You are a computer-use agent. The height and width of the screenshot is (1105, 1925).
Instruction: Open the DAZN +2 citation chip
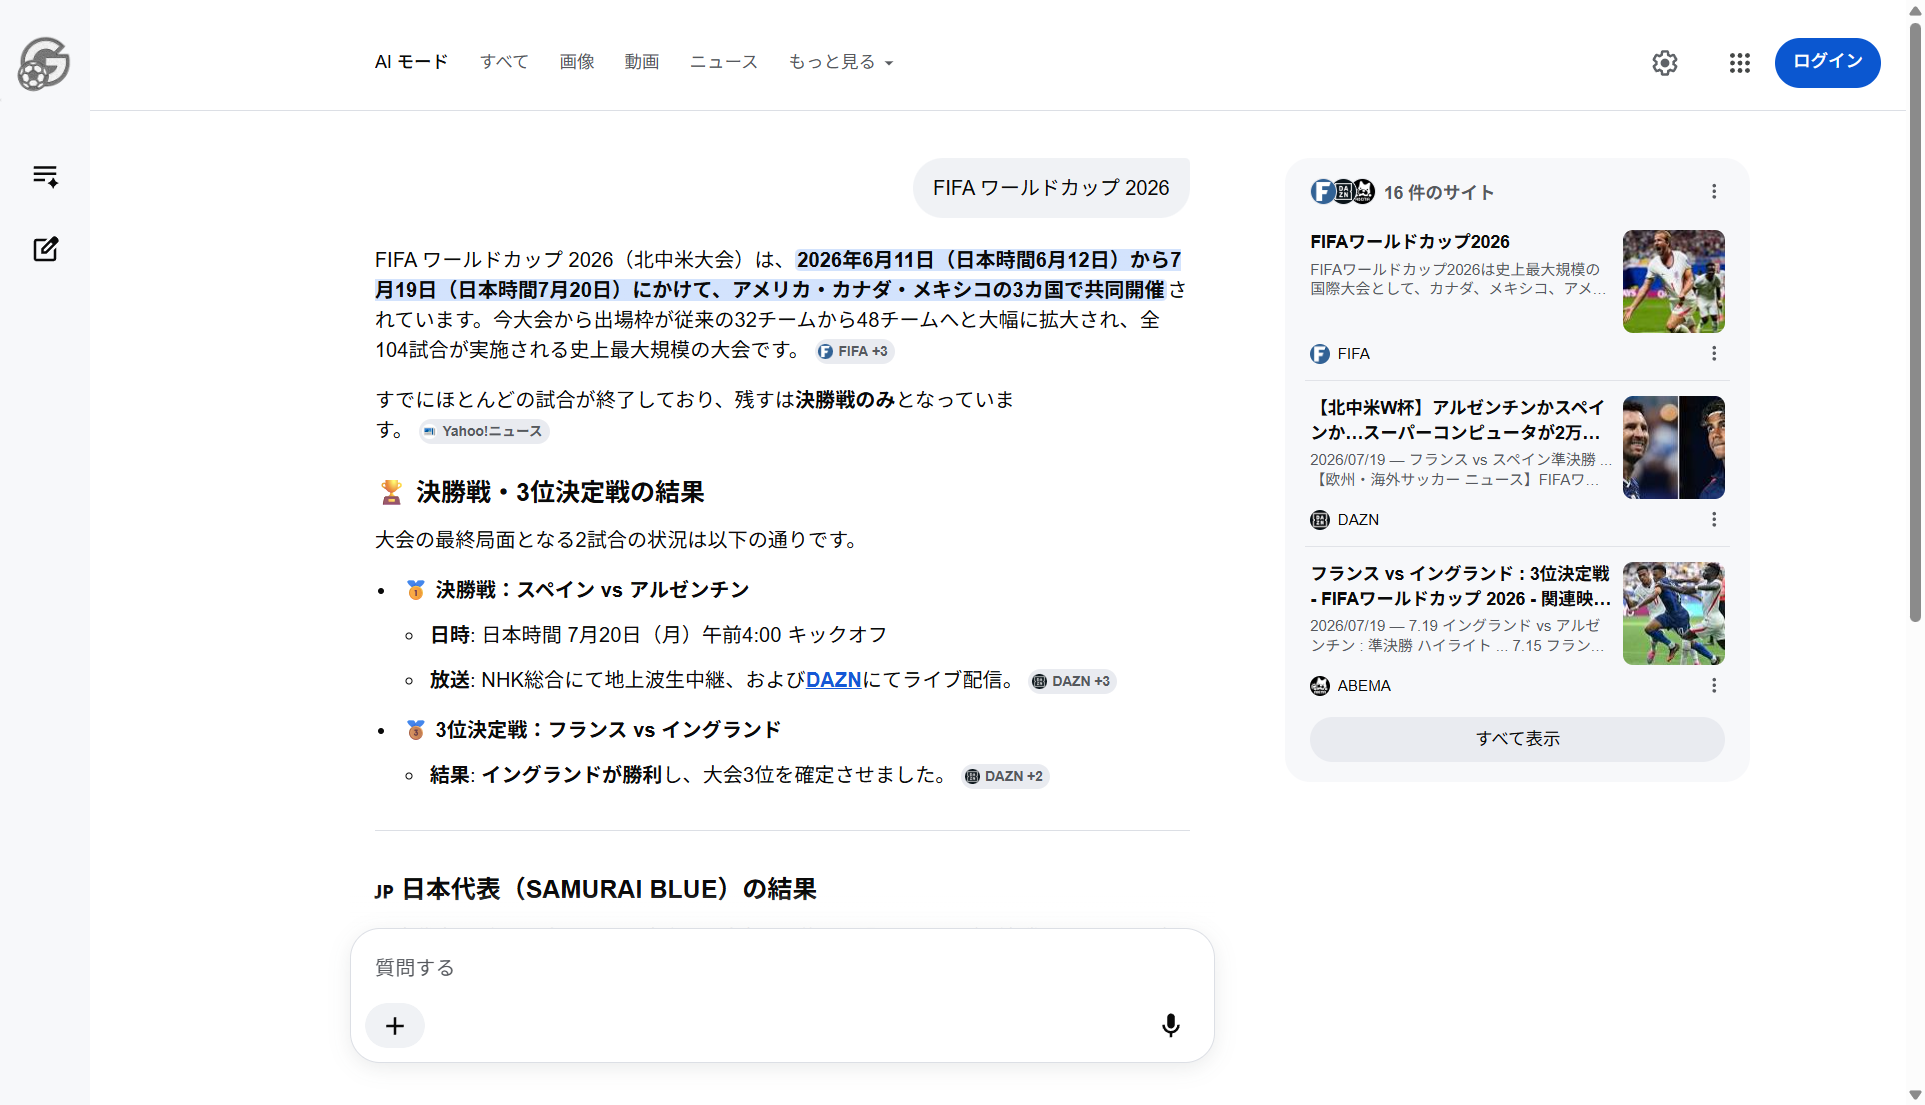(1004, 776)
